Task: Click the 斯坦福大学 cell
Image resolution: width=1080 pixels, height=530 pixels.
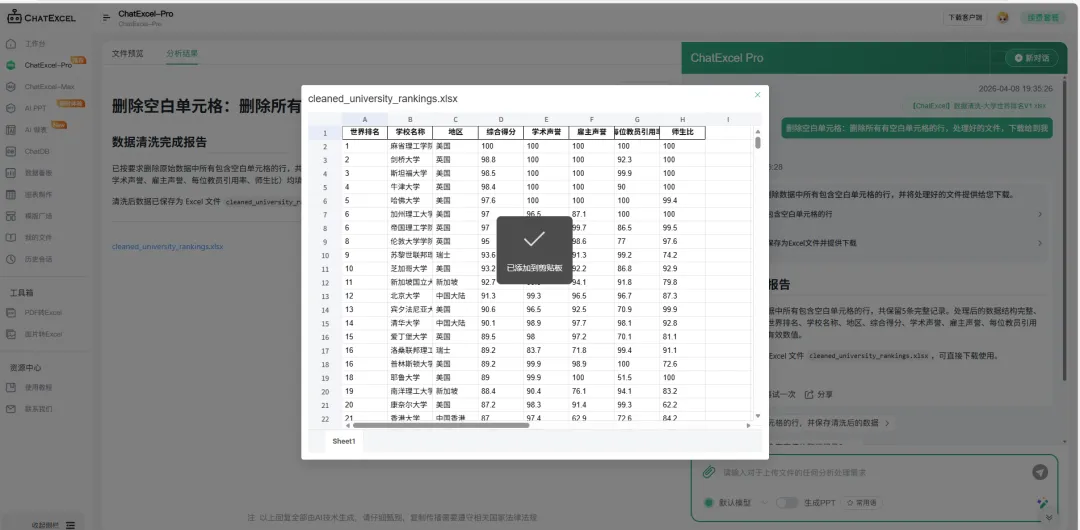Action: [x=410, y=173]
